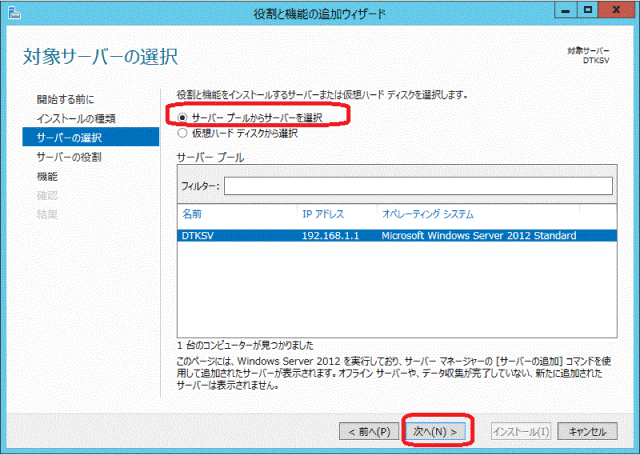Go to 機能 wizard step
Viewport: 640px width, 455px height.
pyautogui.click(x=47, y=176)
